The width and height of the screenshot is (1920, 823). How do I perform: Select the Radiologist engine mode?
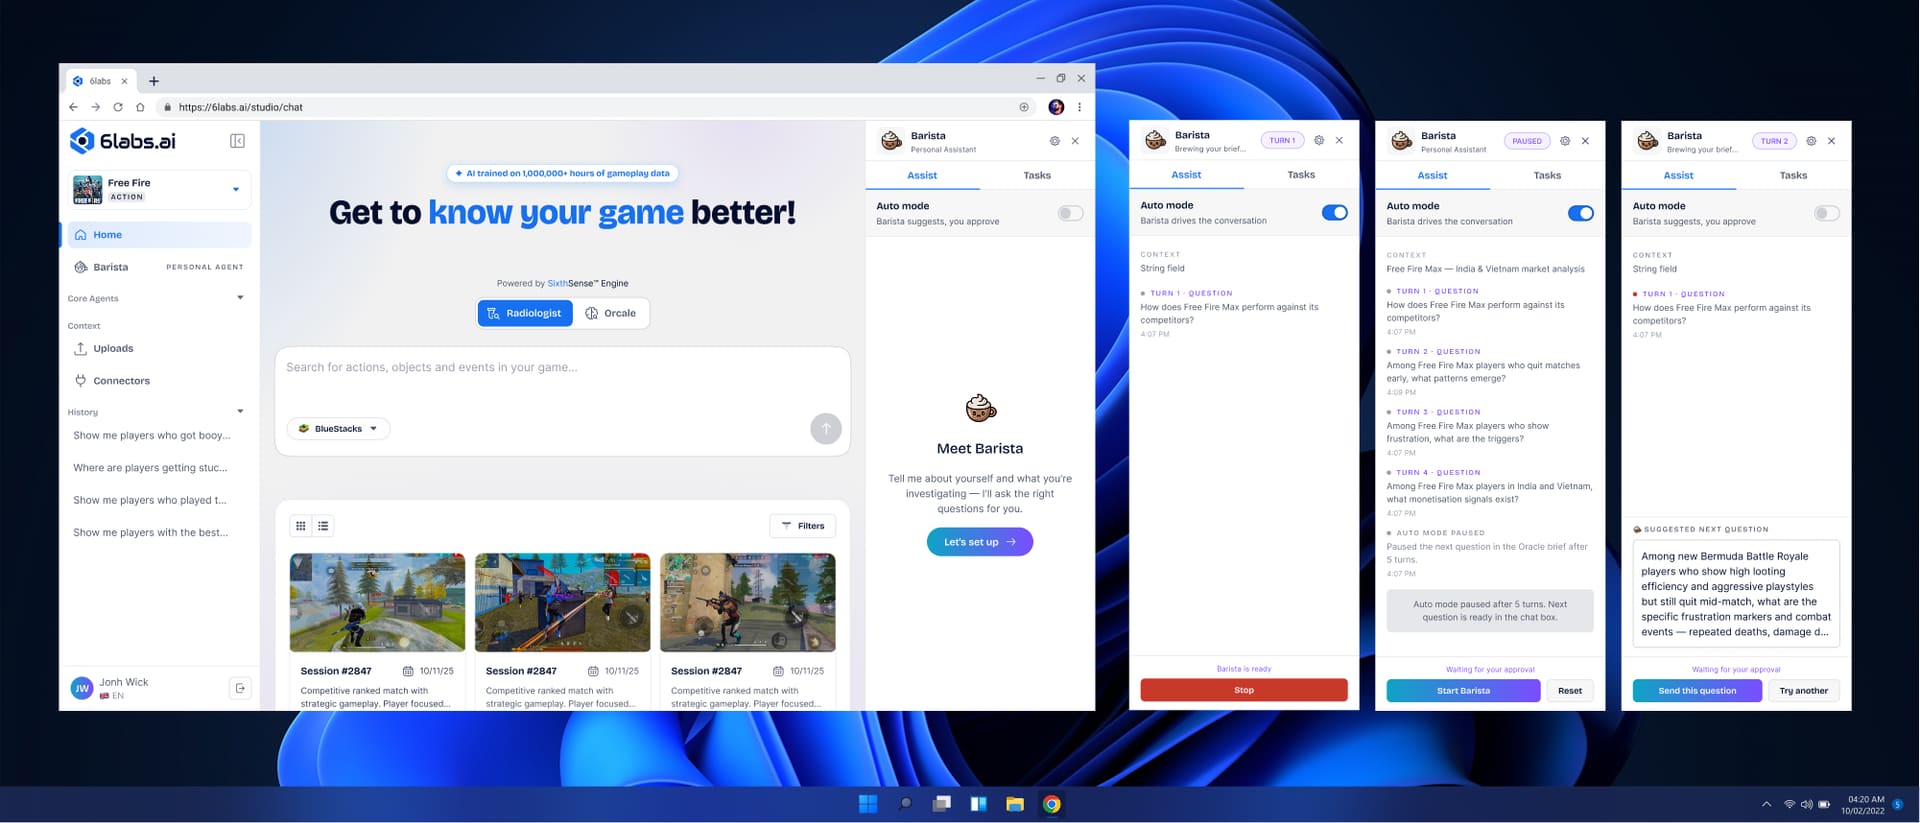pos(525,313)
